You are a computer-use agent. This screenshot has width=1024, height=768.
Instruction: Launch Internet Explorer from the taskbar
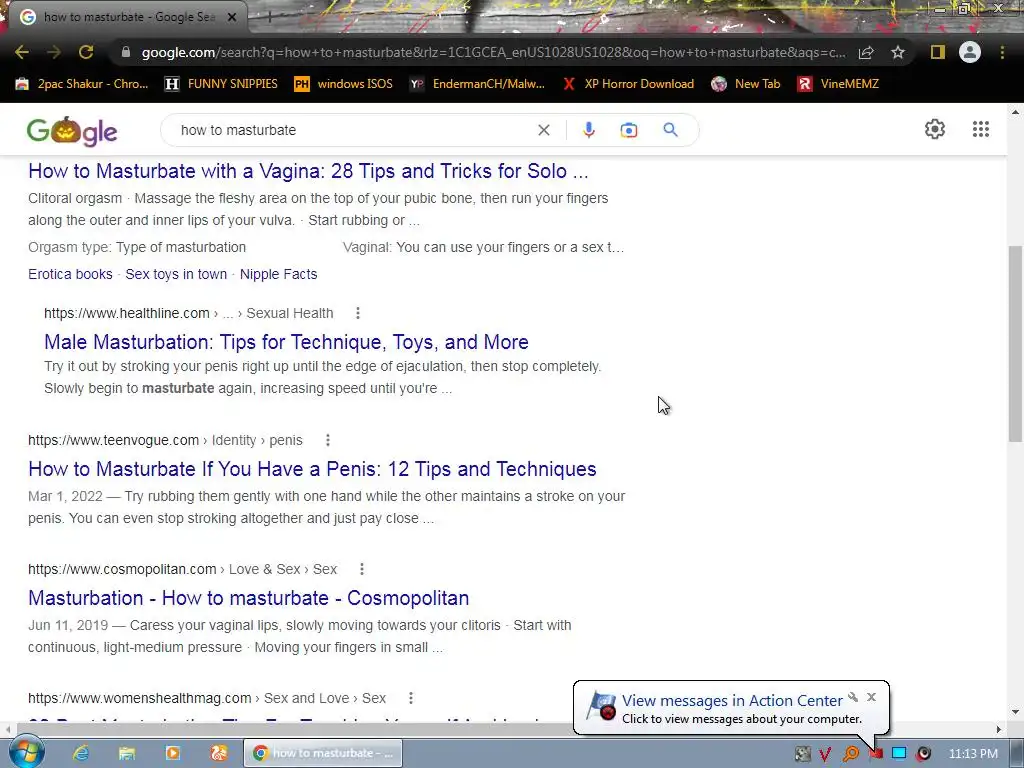[x=81, y=753]
